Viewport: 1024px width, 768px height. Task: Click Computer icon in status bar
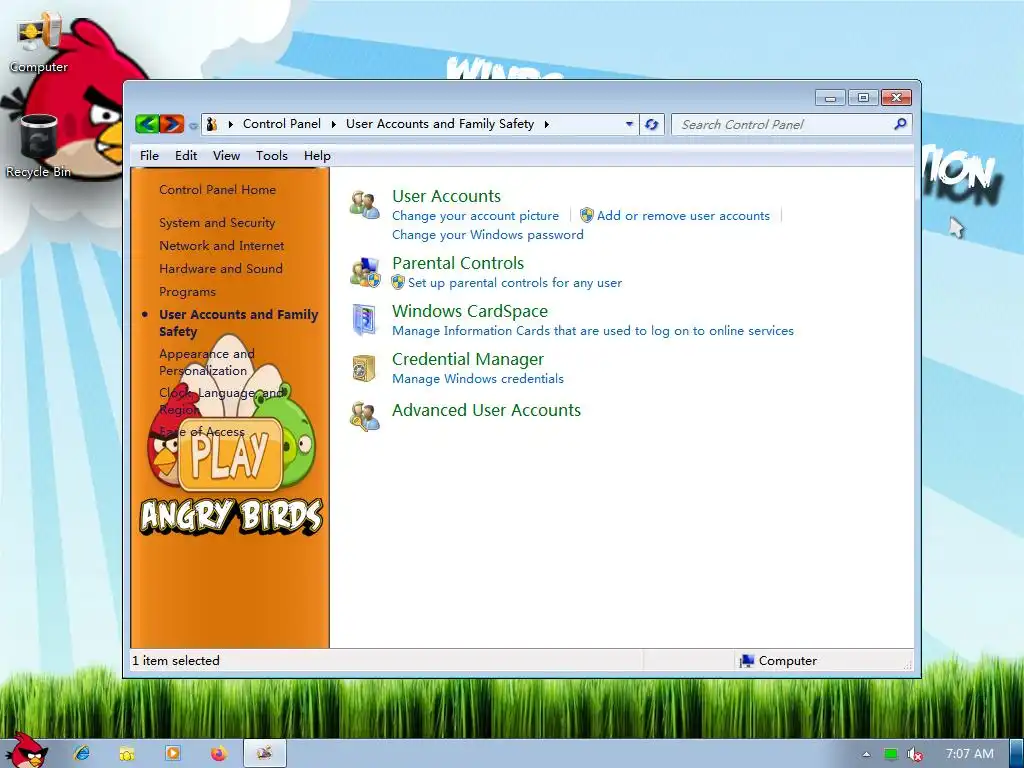pyautogui.click(x=746, y=661)
